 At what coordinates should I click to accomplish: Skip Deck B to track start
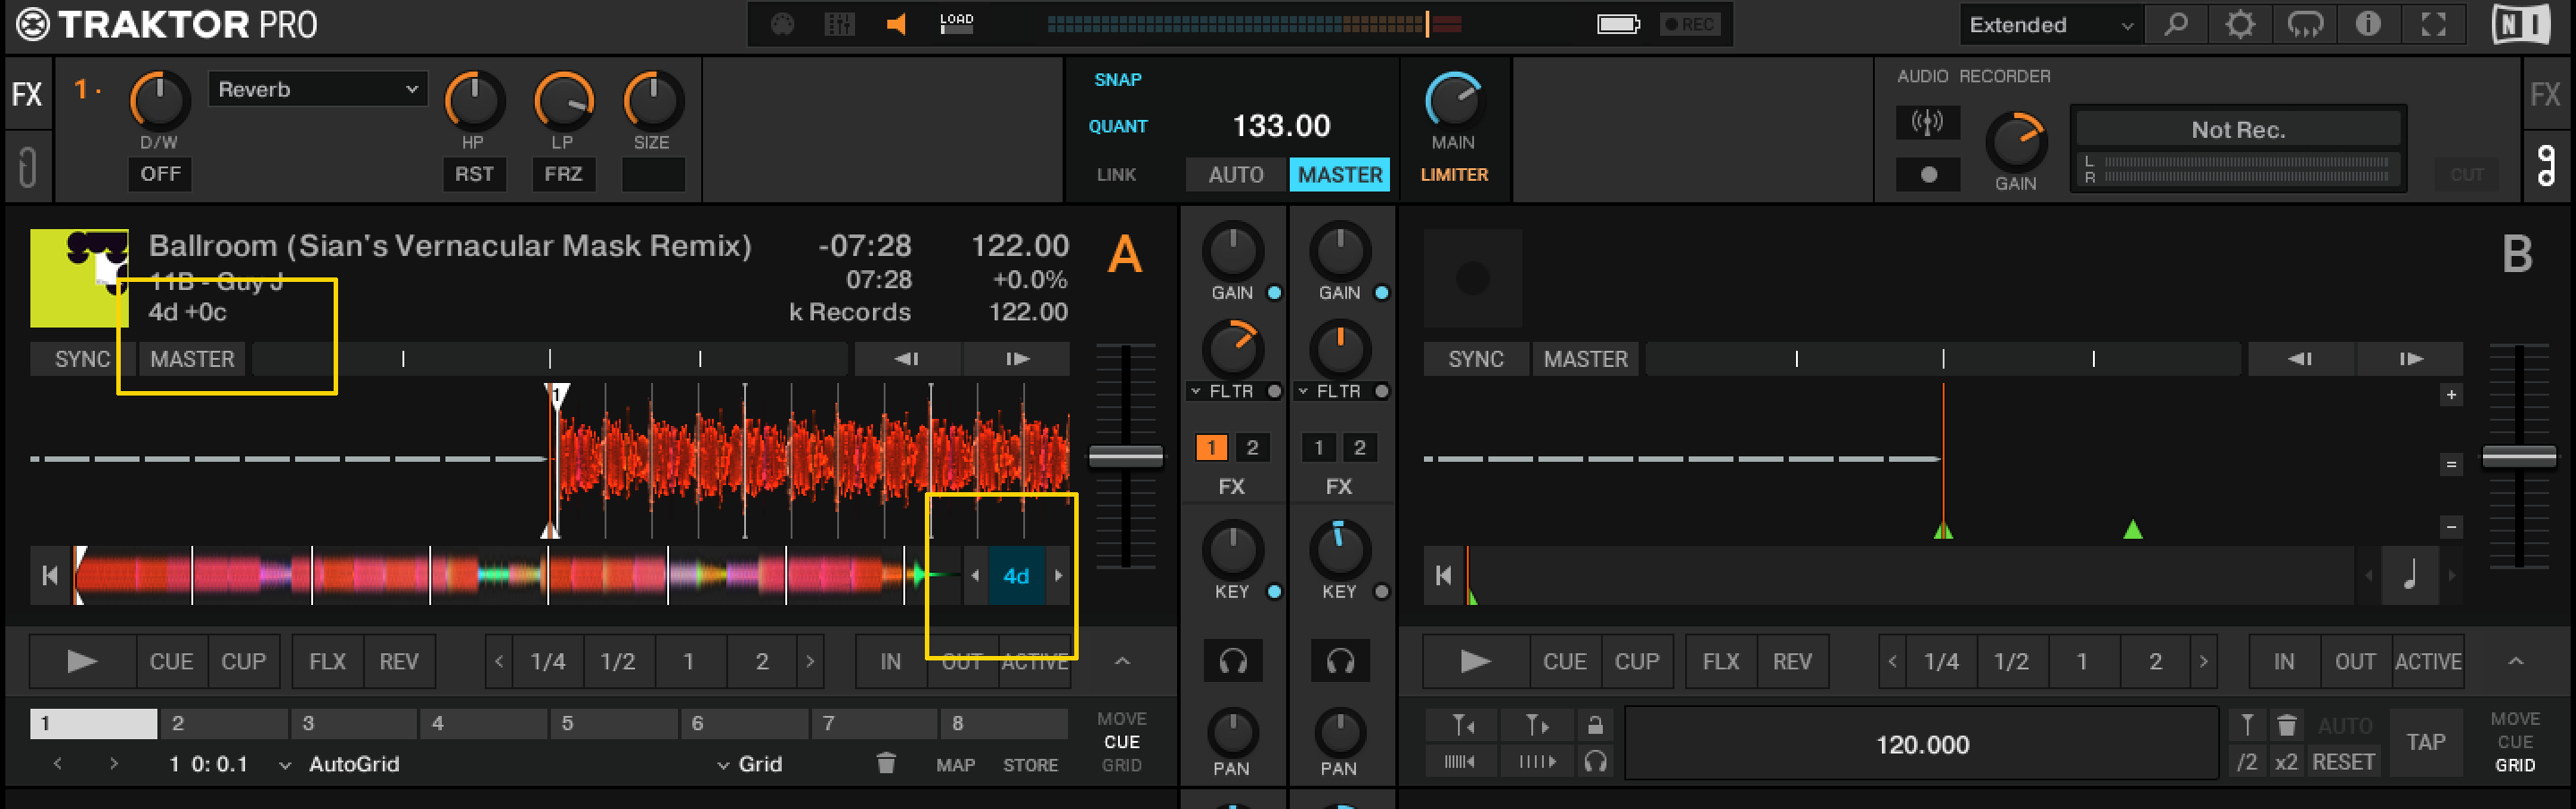tap(1443, 576)
